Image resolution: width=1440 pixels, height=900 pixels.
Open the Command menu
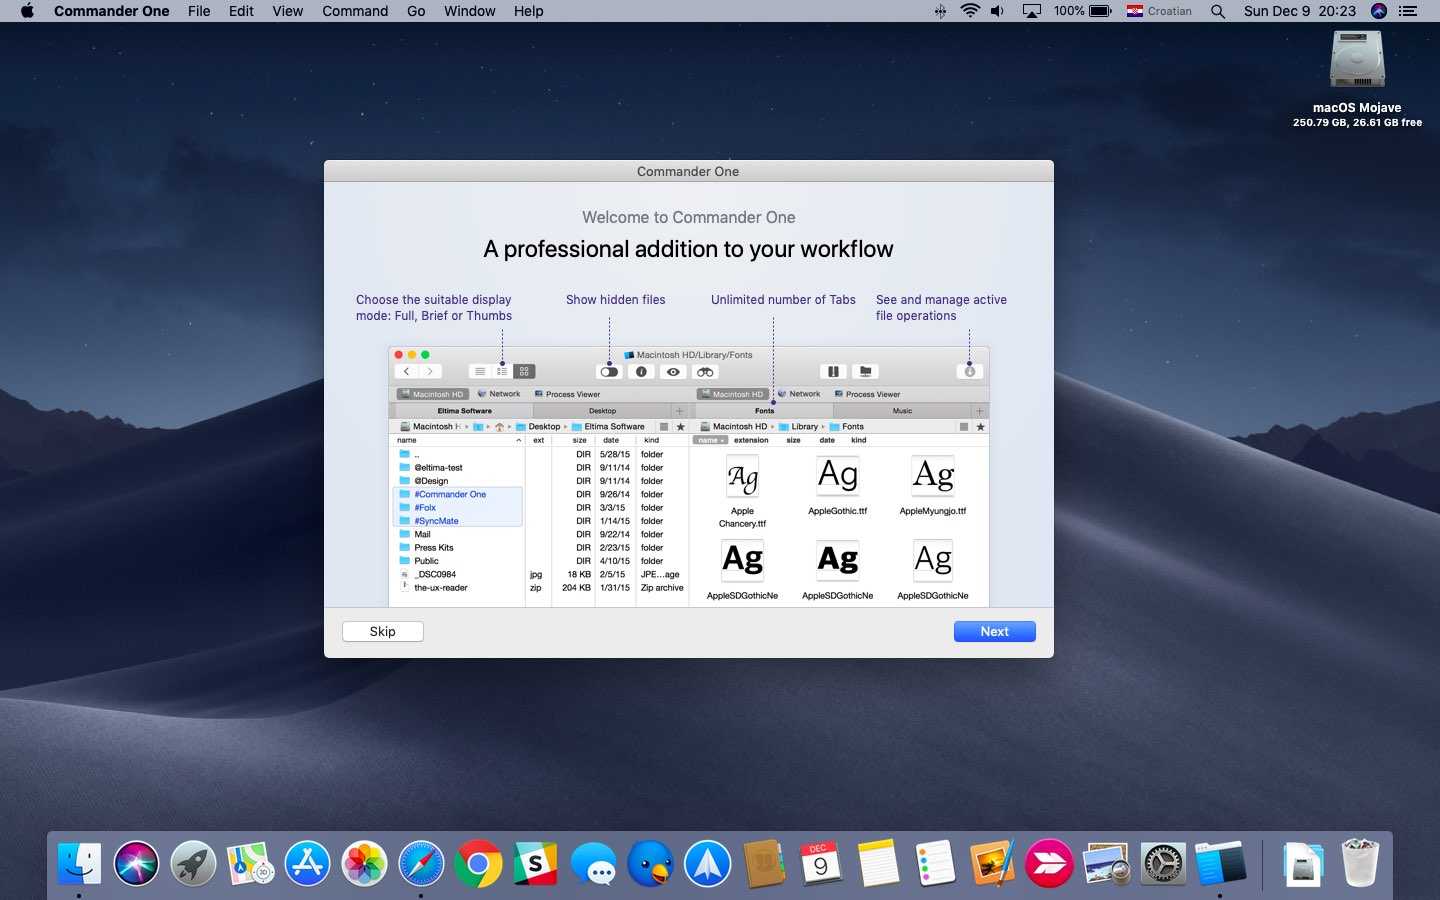[355, 11]
